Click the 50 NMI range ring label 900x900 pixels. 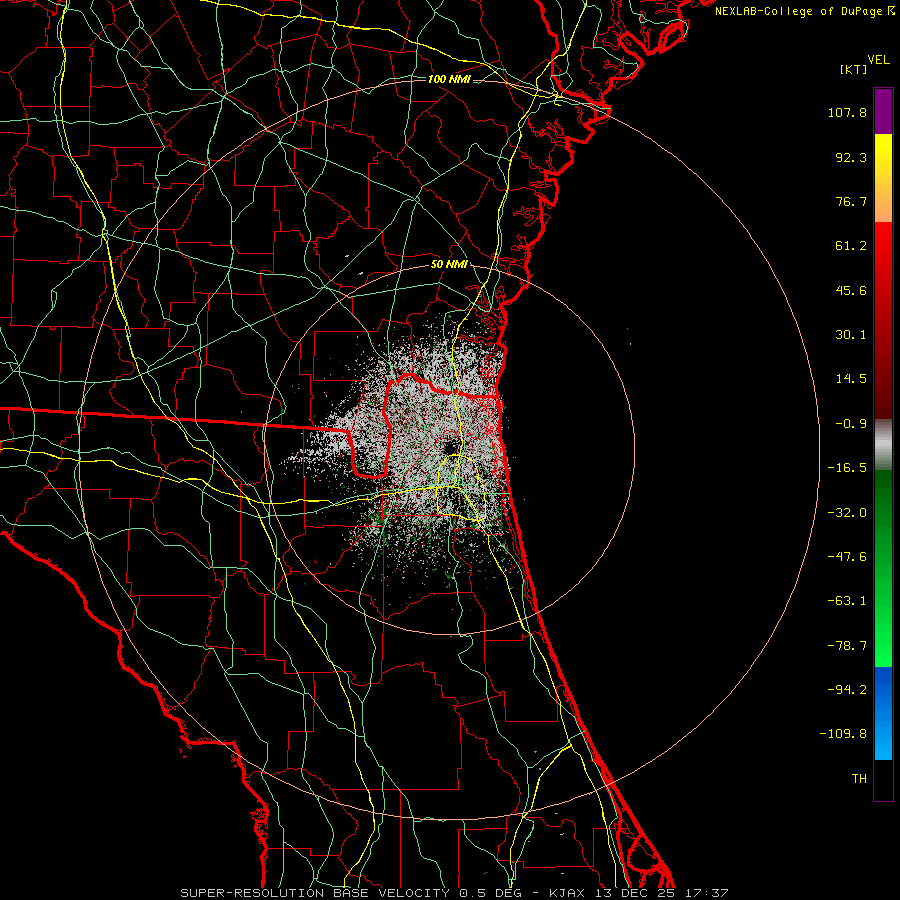[449, 265]
